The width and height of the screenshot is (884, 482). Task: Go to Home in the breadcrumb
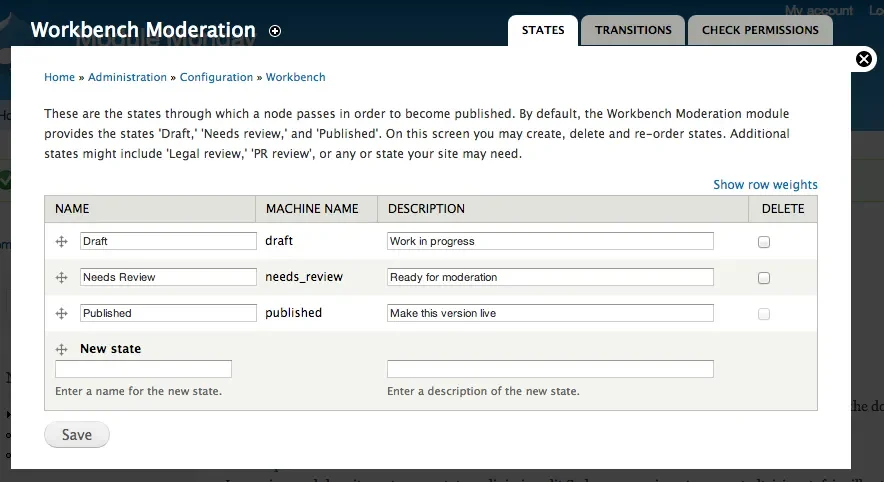coord(59,77)
